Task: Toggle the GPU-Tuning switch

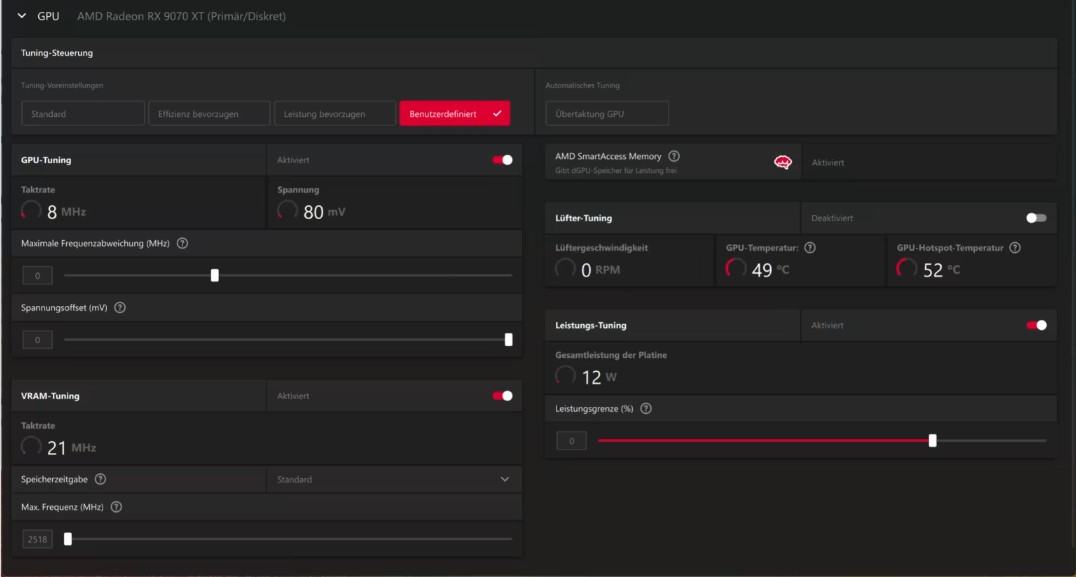Action: (502, 160)
